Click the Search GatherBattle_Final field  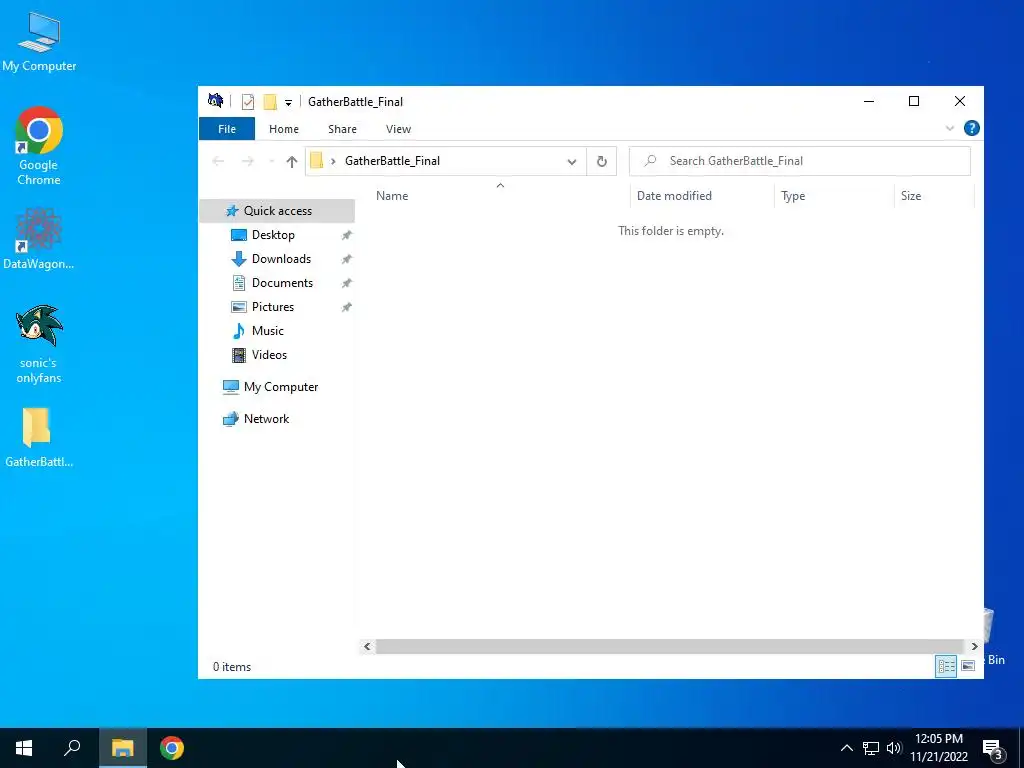click(x=799, y=161)
